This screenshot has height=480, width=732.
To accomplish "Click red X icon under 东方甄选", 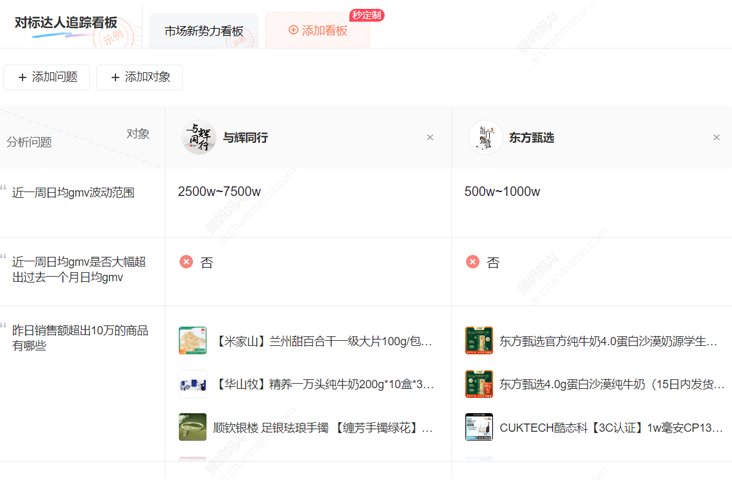I will pyautogui.click(x=472, y=261).
